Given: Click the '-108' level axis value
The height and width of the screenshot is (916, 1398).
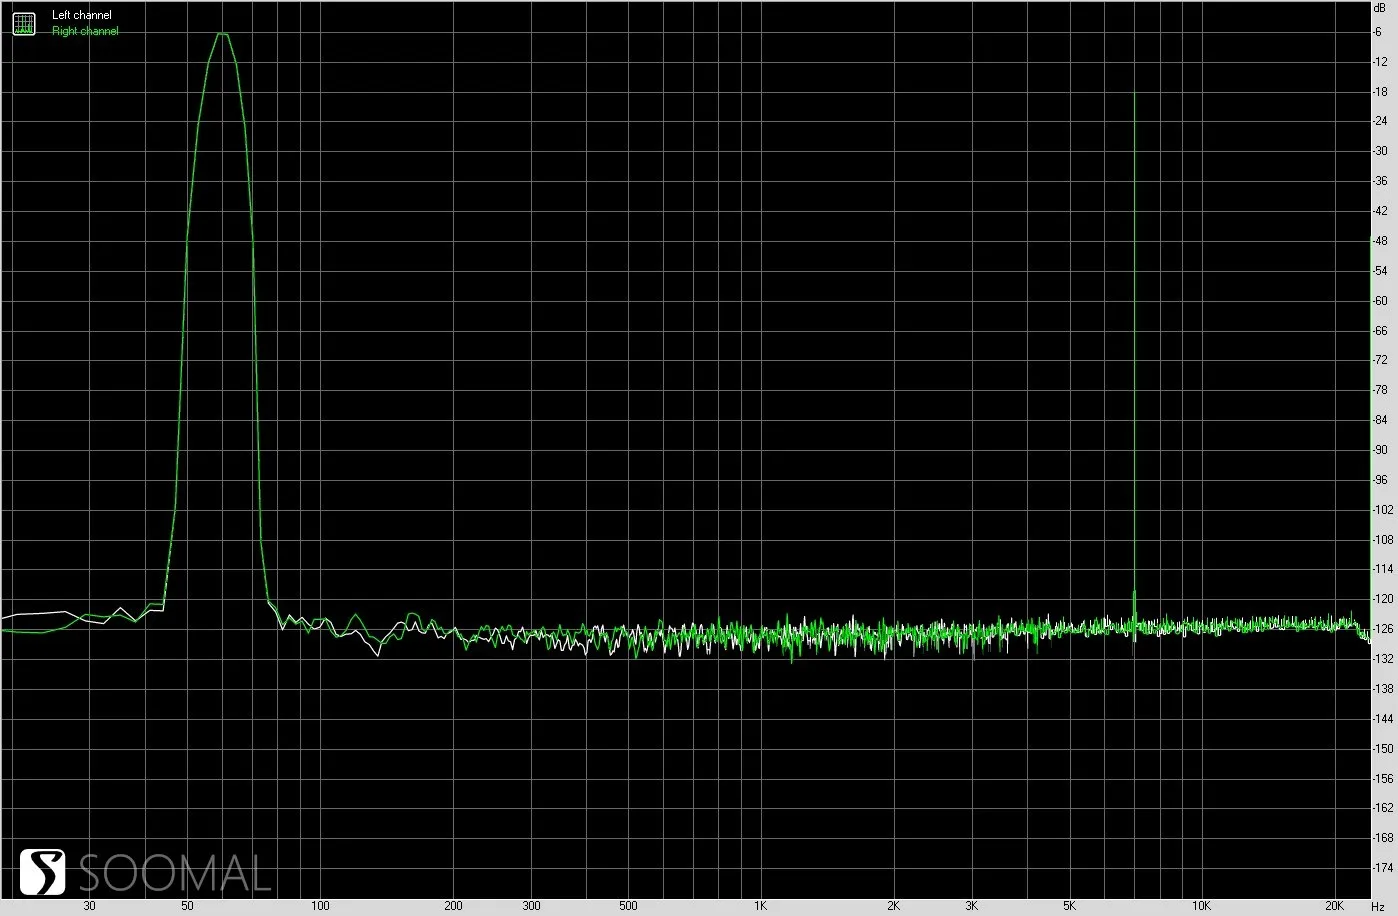Looking at the screenshot, I should click(x=1382, y=540).
